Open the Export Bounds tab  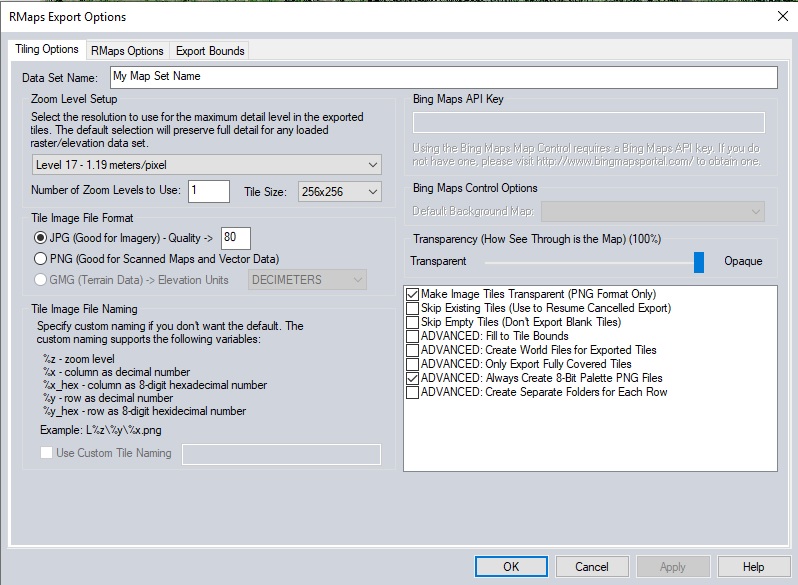point(210,51)
